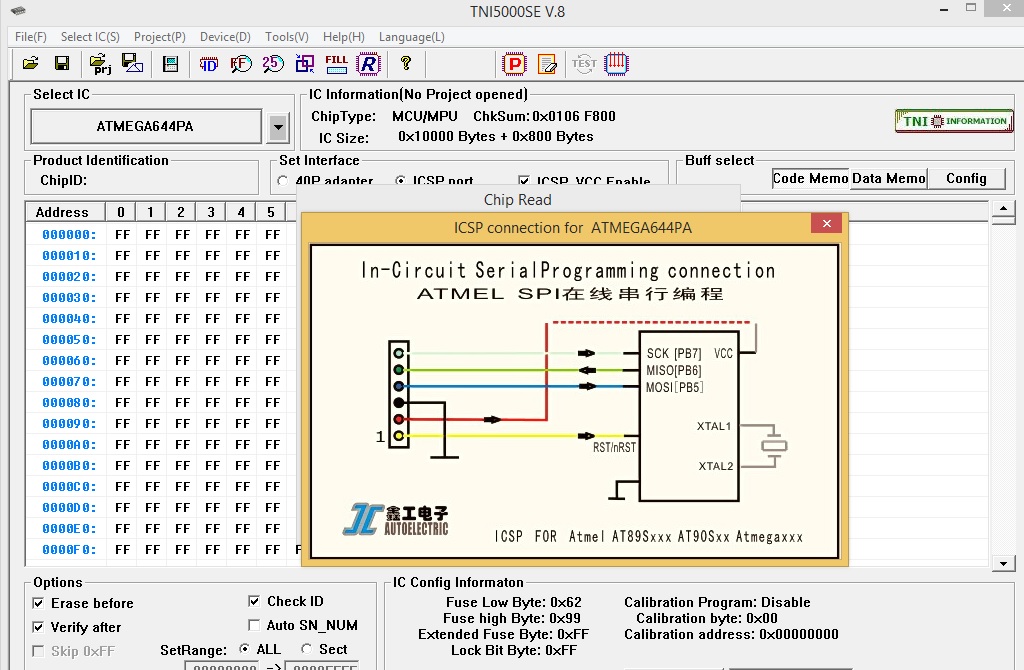Select the Sect range radio button
The image size is (1024, 670).
click(x=306, y=649)
